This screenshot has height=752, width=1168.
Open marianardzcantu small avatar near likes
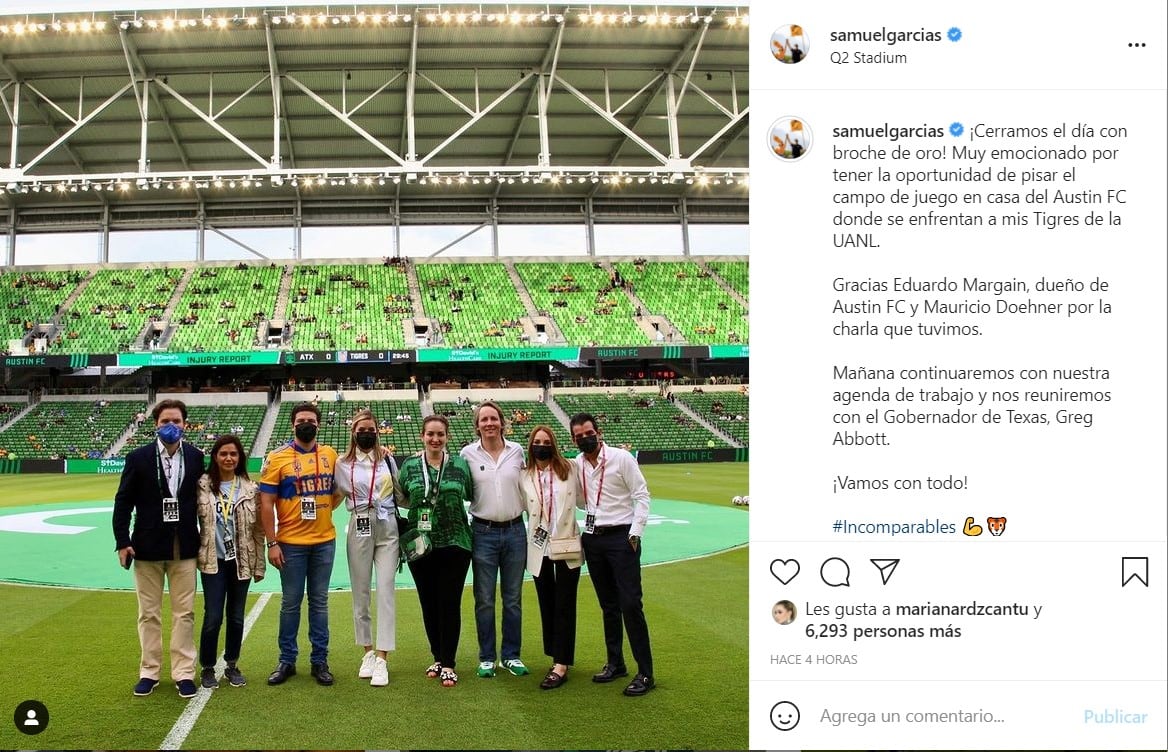tap(784, 613)
